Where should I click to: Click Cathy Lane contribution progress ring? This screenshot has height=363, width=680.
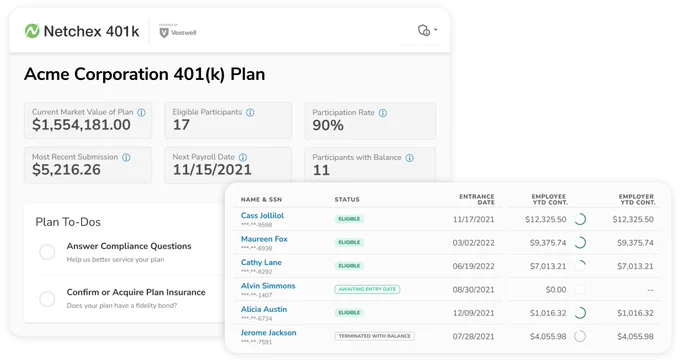pos(580,266)
